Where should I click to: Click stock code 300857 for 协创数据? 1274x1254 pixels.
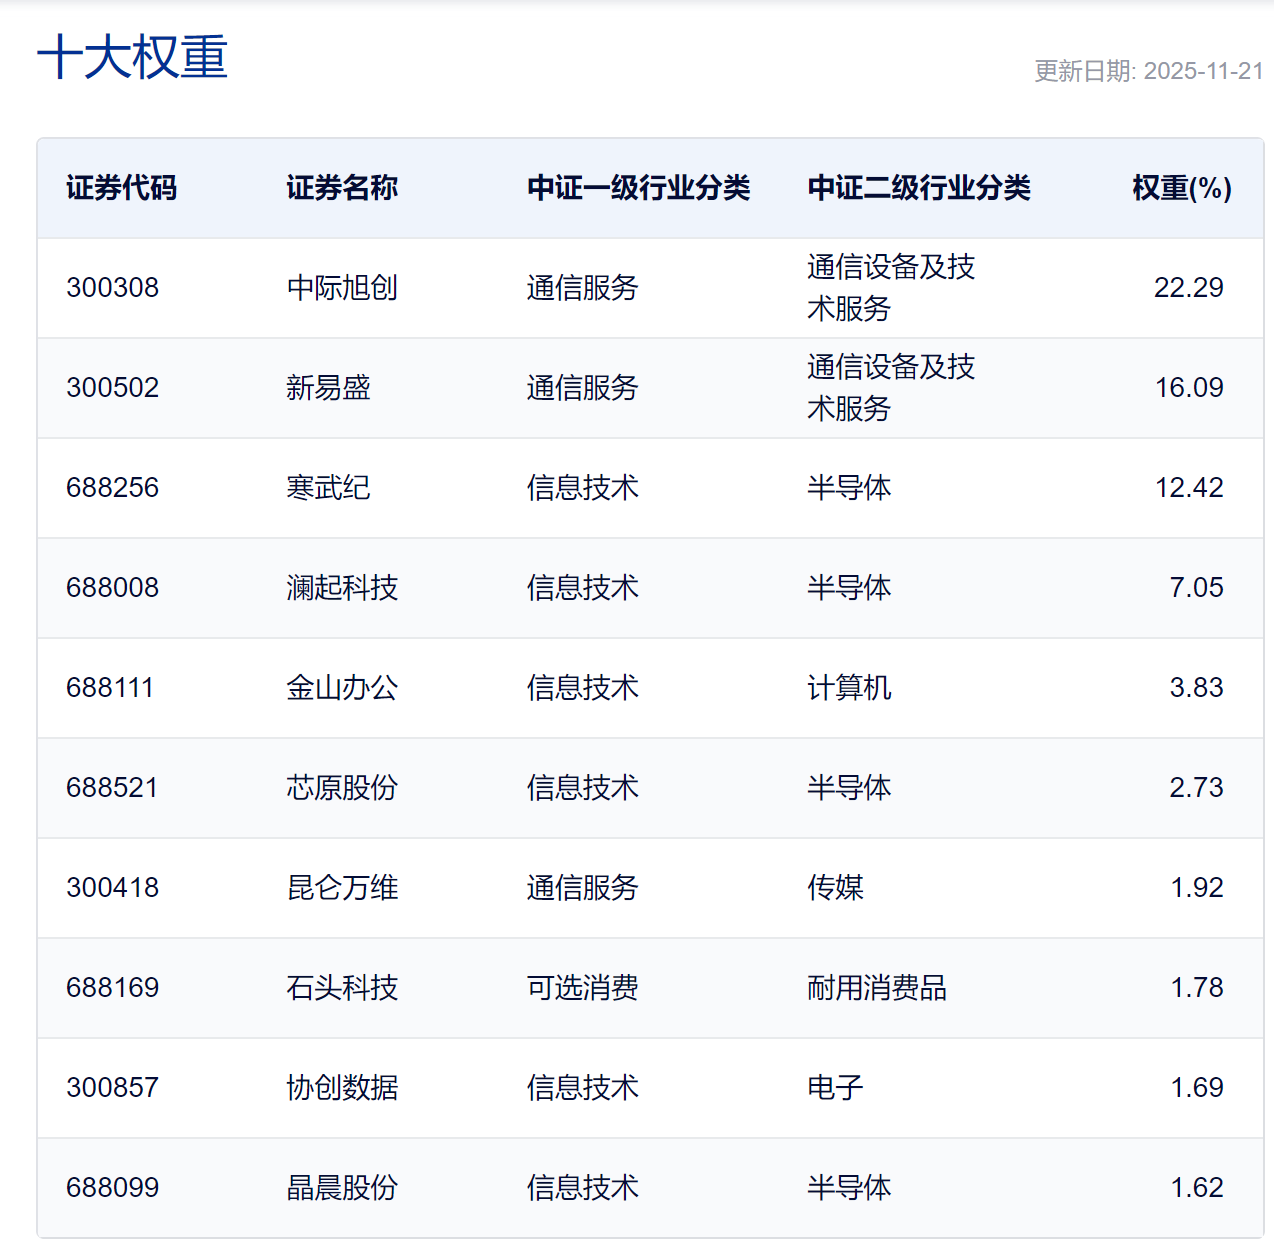pos(111,1088)
